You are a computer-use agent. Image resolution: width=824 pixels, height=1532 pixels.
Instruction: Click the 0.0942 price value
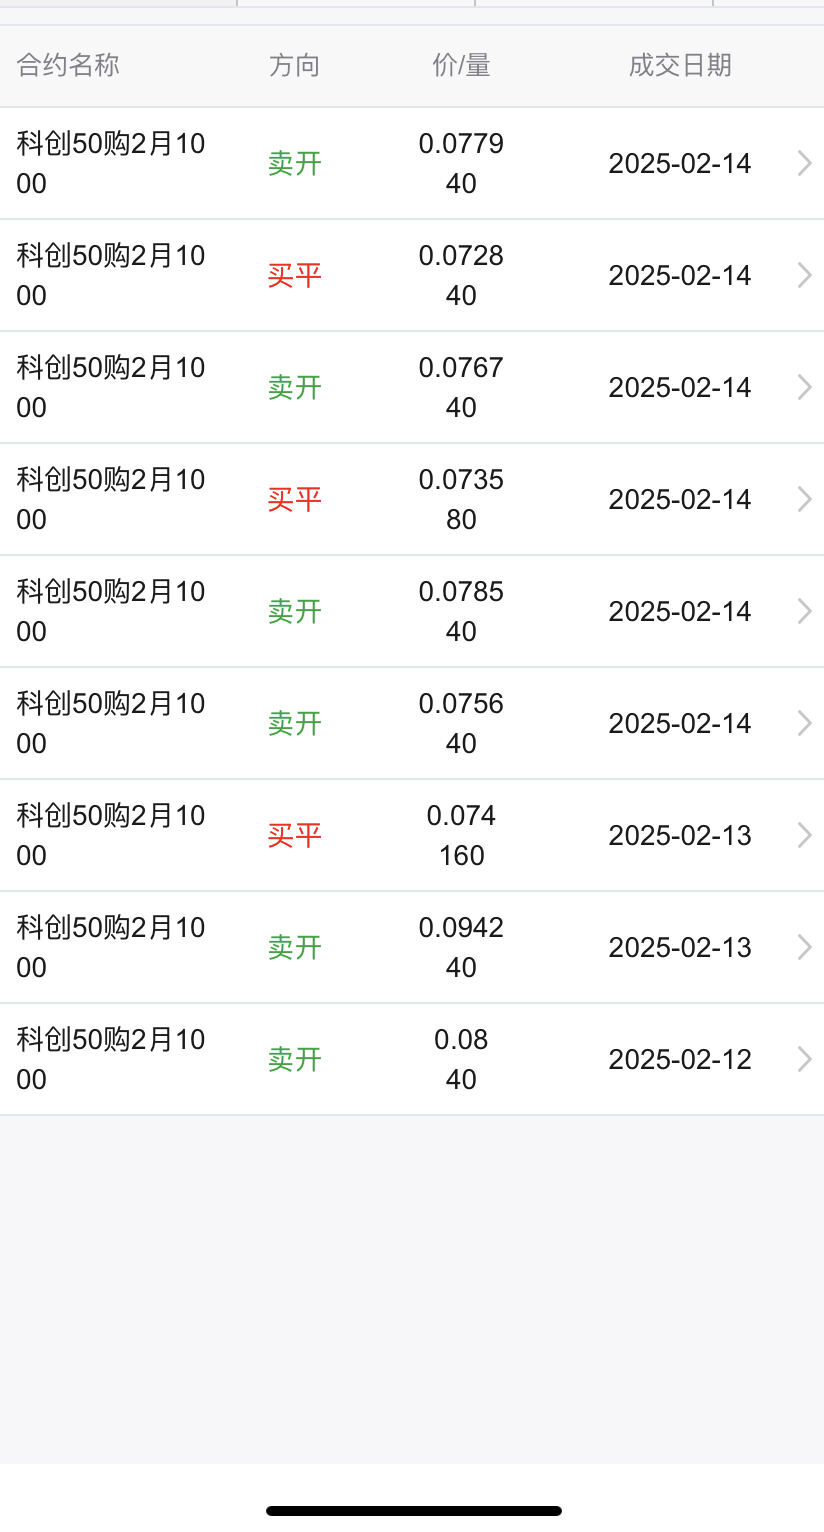coord(461,928)
